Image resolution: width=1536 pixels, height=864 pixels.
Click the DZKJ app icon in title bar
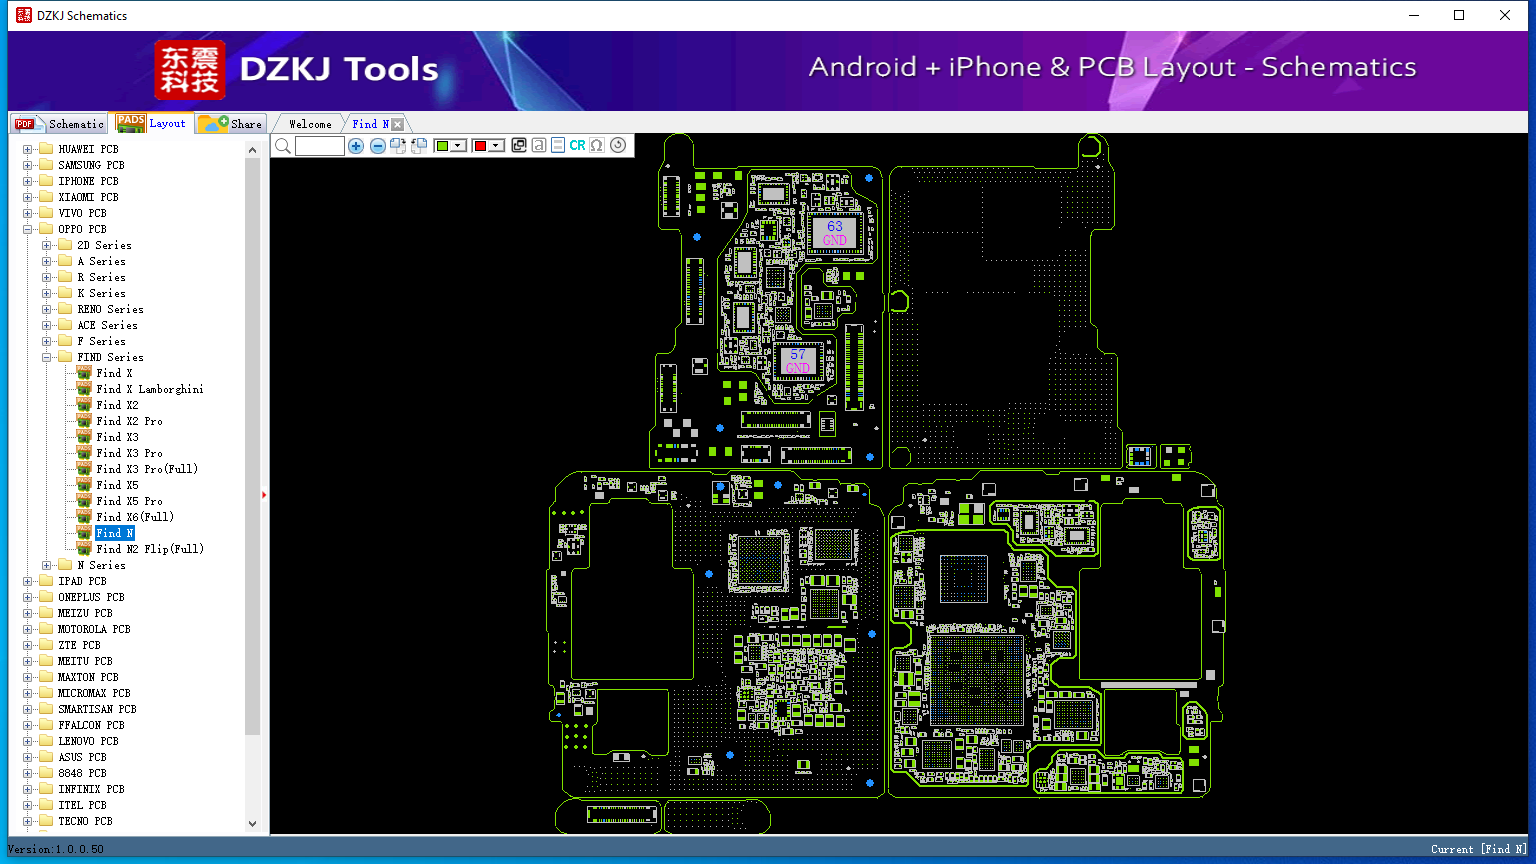click(23, 15)
